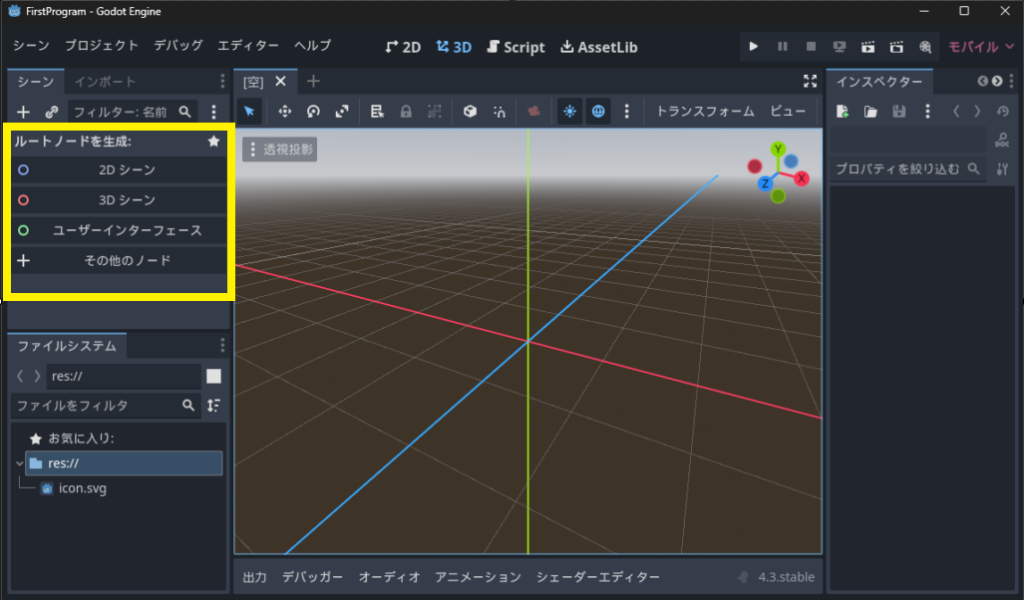The image size is (1024, 600).
Task: Open the トランスフォーム menu
Action: pyautogui.click(x=705, y=111)
